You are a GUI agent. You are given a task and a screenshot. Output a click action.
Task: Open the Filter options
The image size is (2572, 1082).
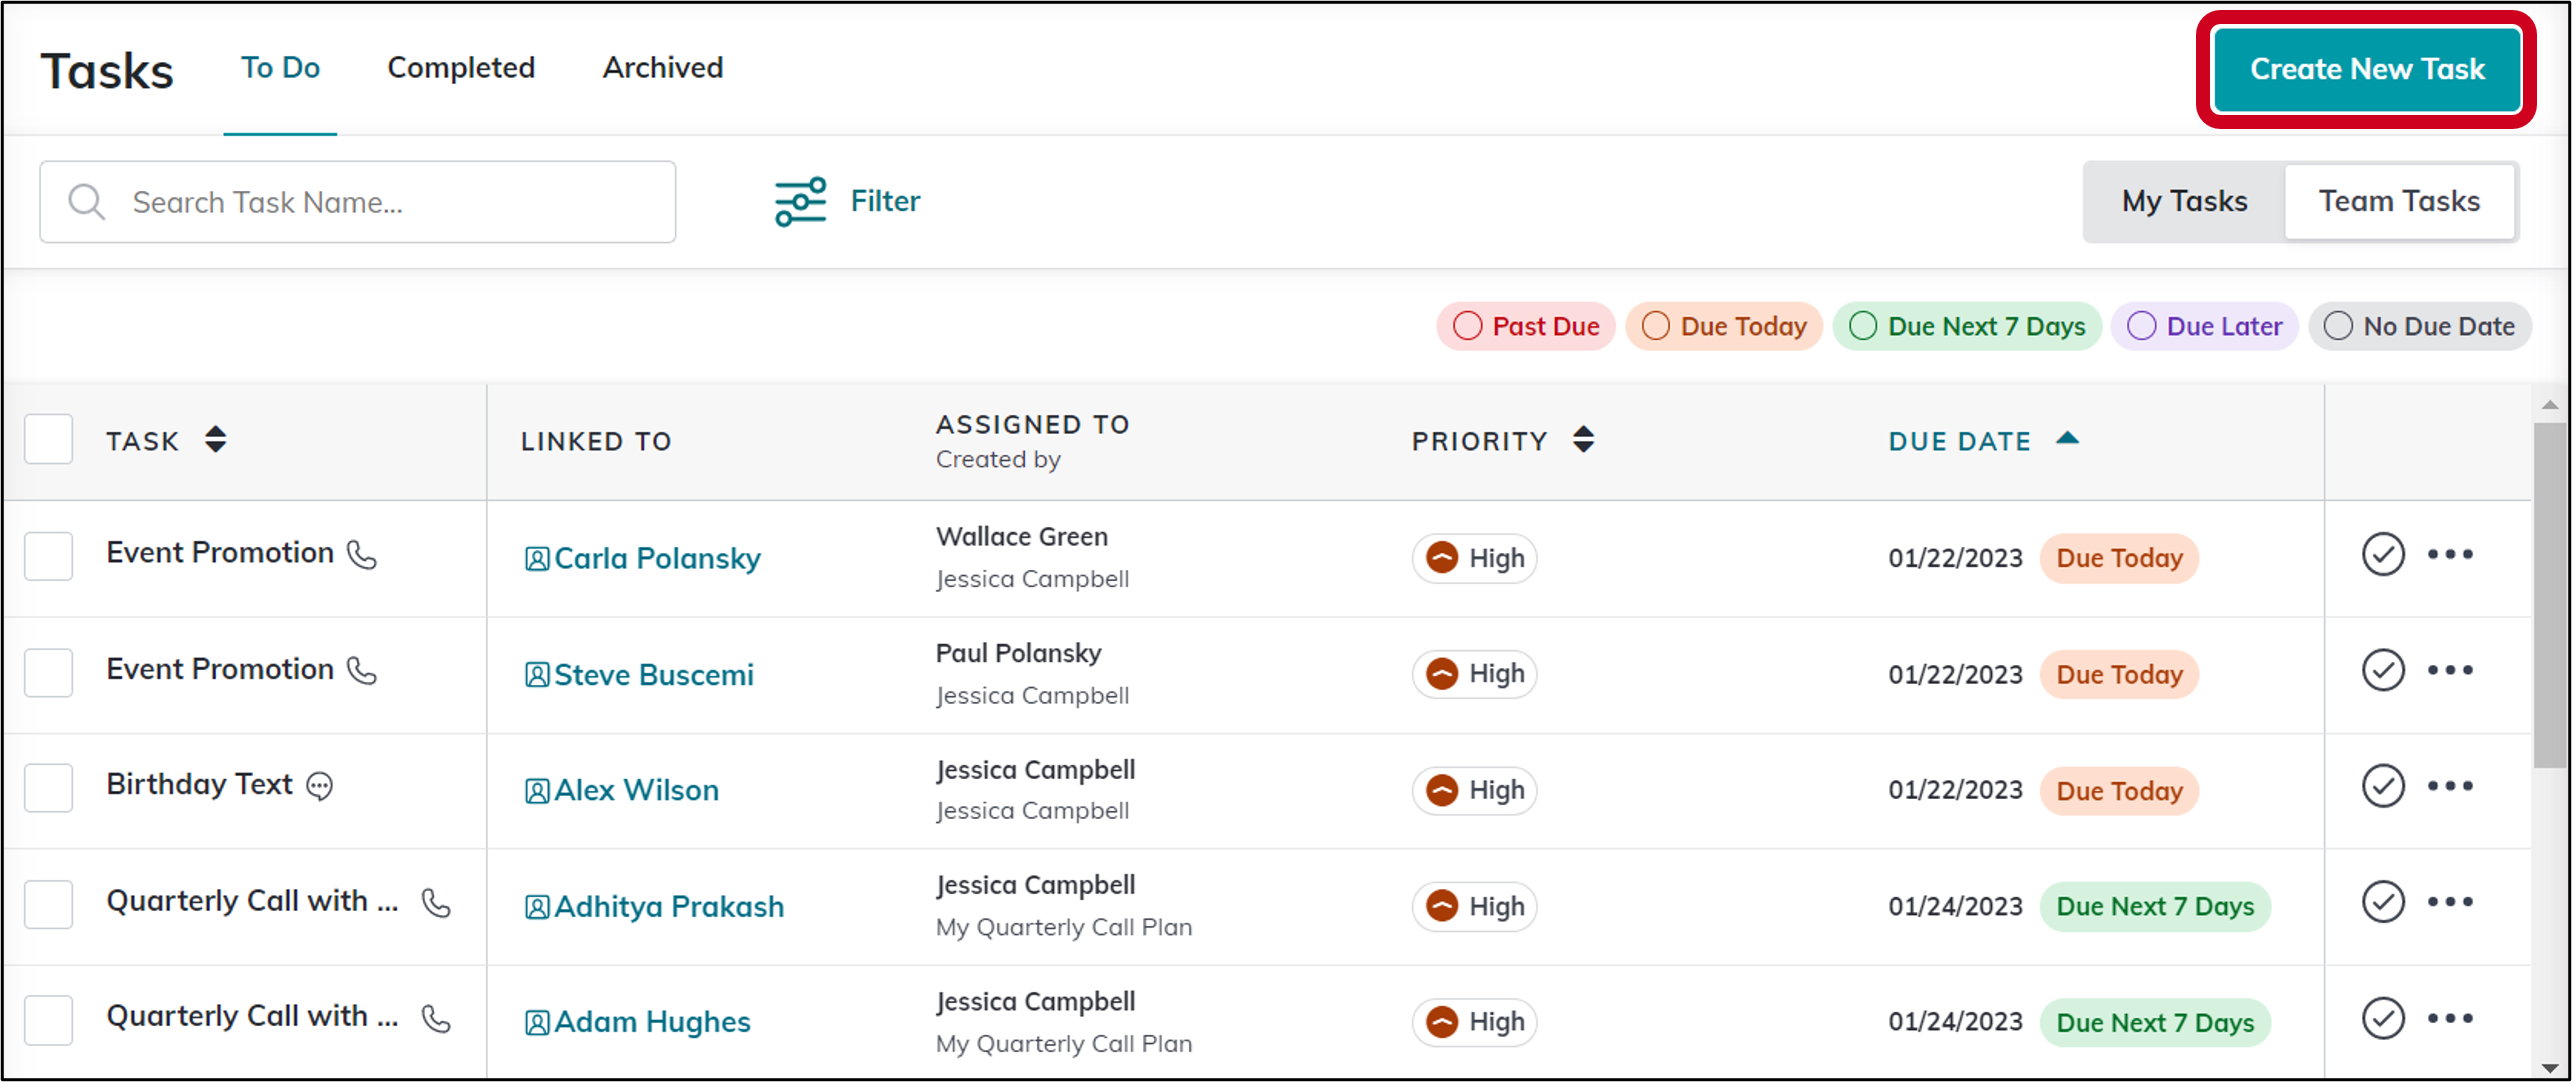(x=847, y=201)
